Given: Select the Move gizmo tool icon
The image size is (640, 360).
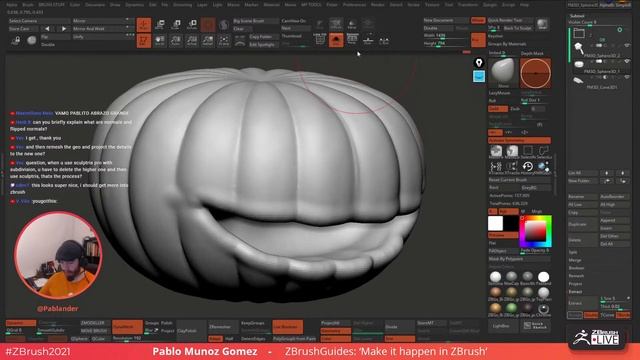Looking at the screenshot, I should pos(160,24).
